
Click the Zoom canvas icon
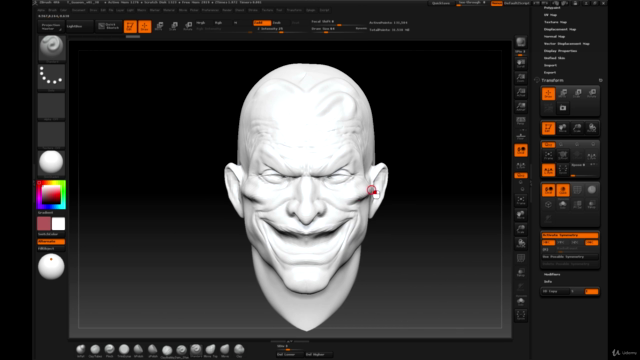[x=521, y=78]
